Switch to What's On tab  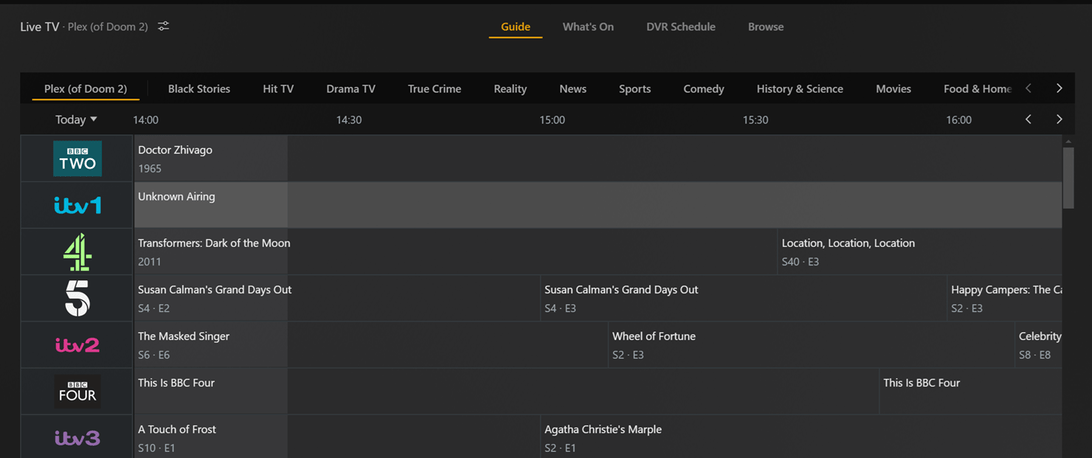588,27
